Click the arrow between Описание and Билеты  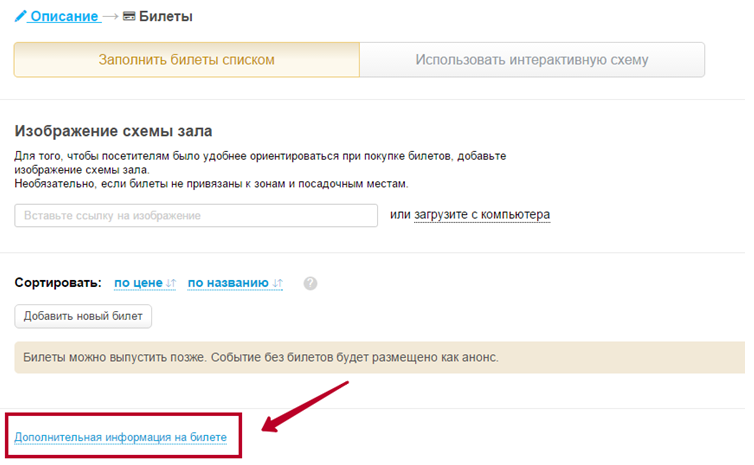pos(111,16)
